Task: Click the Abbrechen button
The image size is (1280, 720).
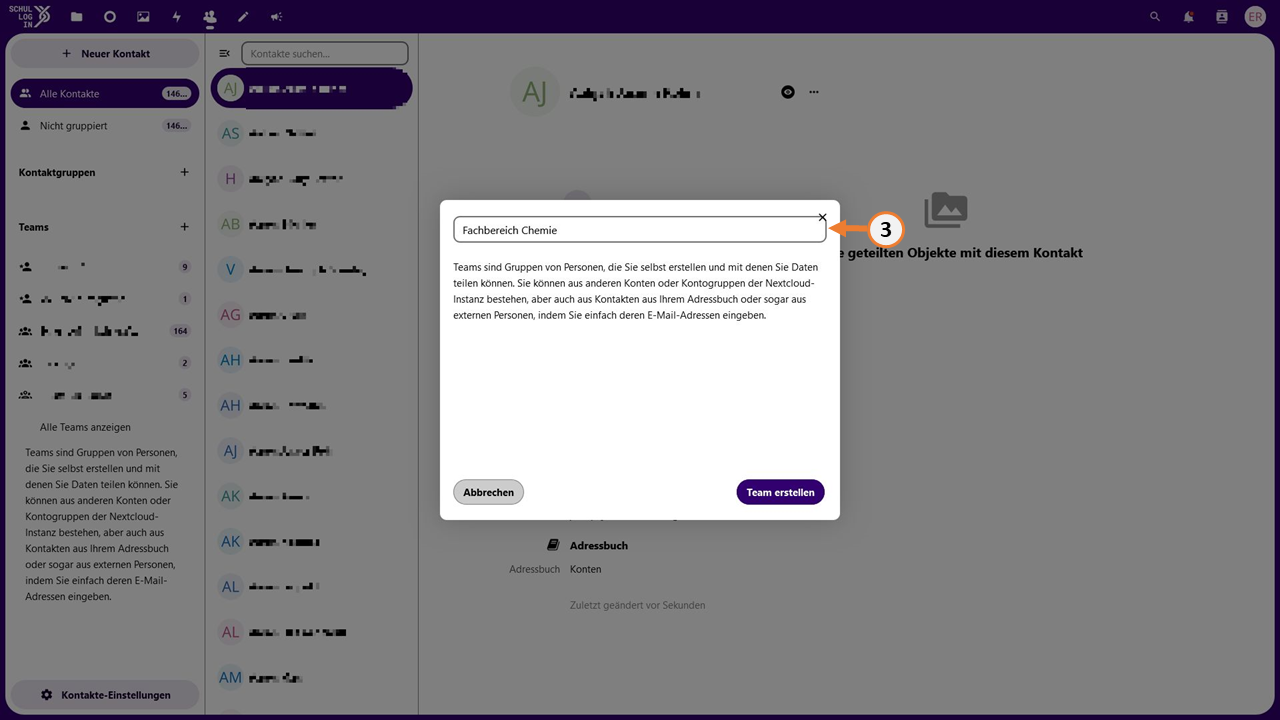Action: [x=489, y=492]
